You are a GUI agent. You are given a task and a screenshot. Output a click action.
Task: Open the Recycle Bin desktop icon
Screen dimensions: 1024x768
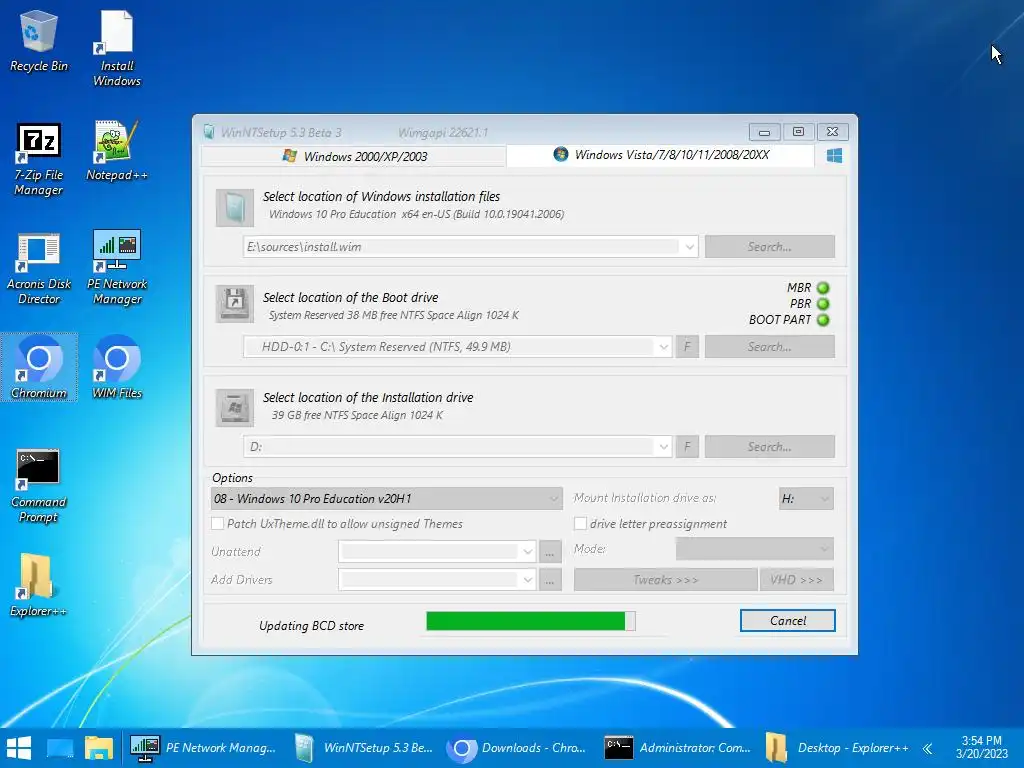pos(39,40)
